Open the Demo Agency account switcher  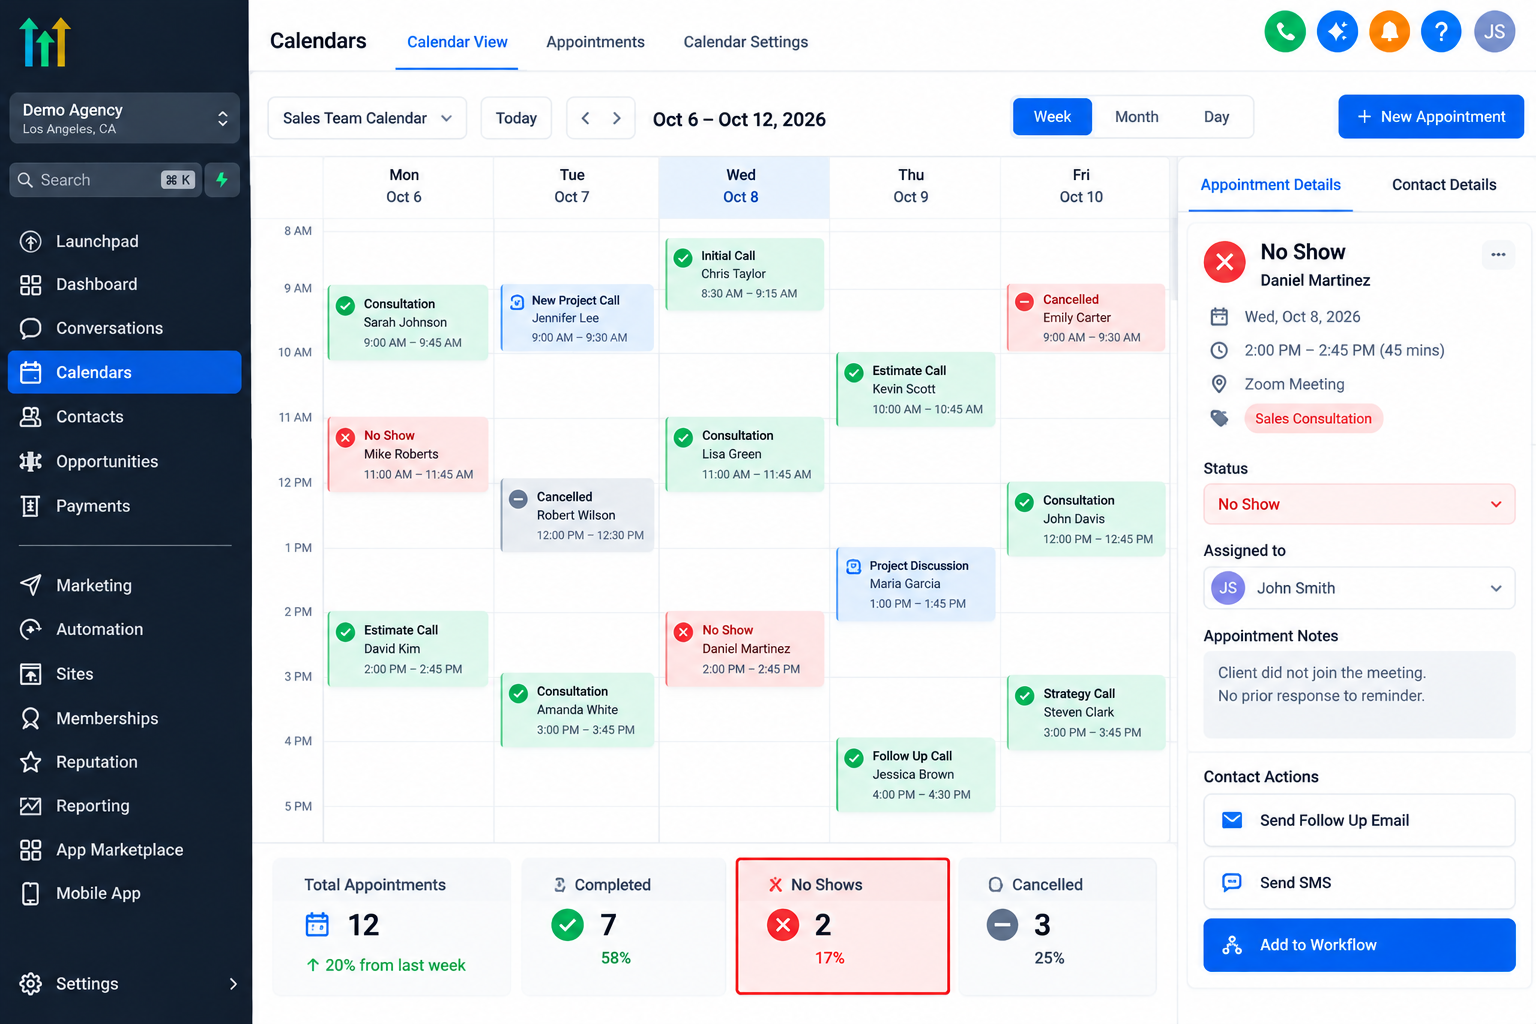(x=124, y=118)
